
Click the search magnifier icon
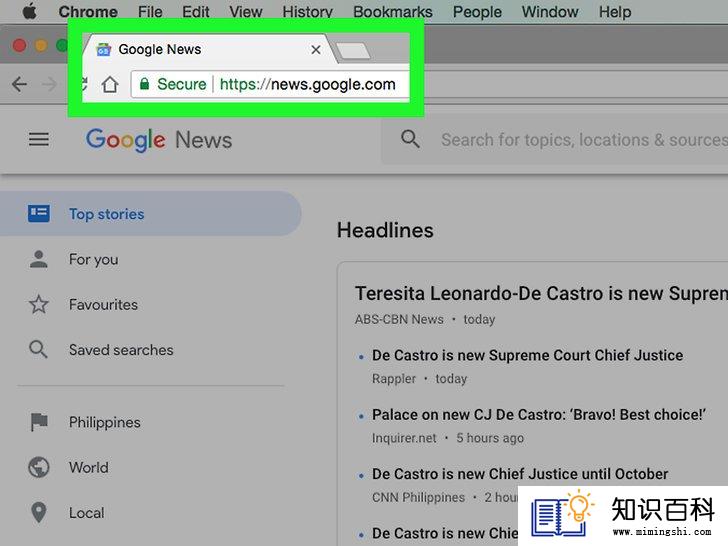tap(410, 139)
